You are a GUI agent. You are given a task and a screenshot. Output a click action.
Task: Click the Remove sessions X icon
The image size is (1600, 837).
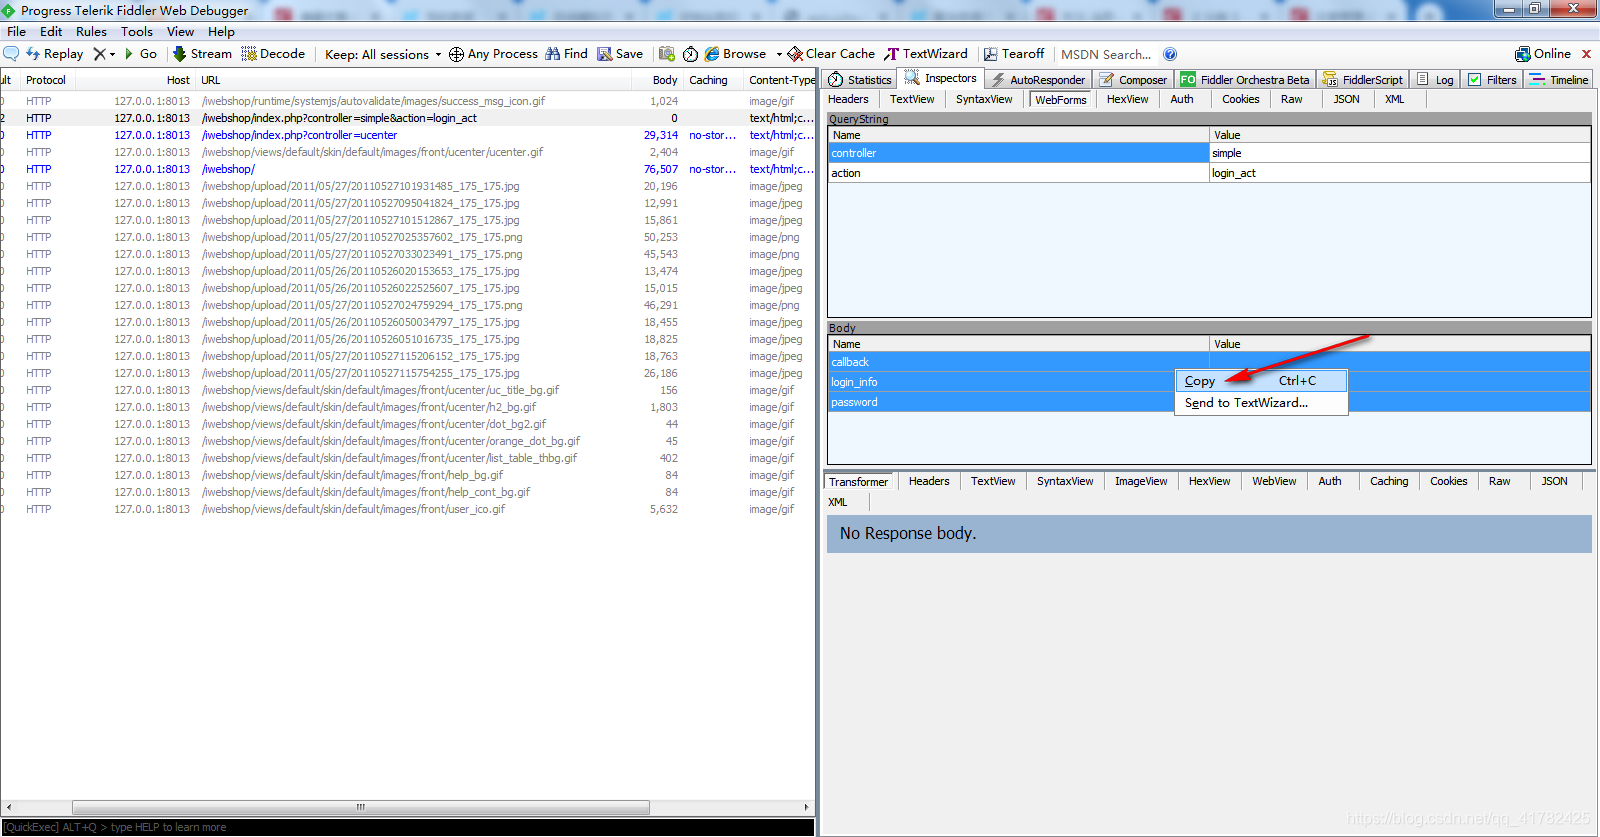[99, 54]
